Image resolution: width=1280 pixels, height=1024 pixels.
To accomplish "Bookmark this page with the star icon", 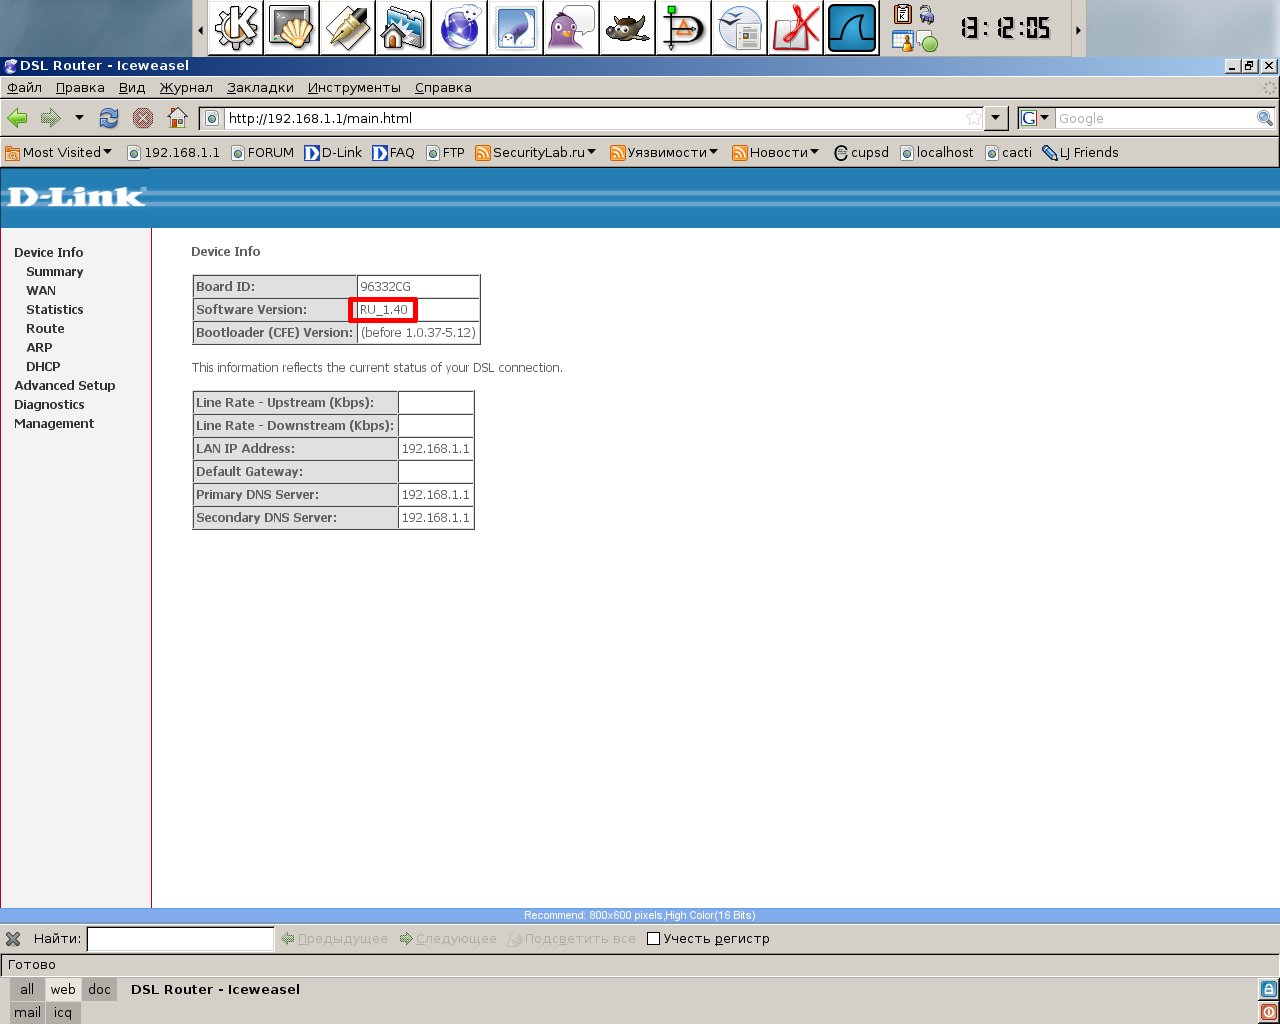I will click(973, 118).
